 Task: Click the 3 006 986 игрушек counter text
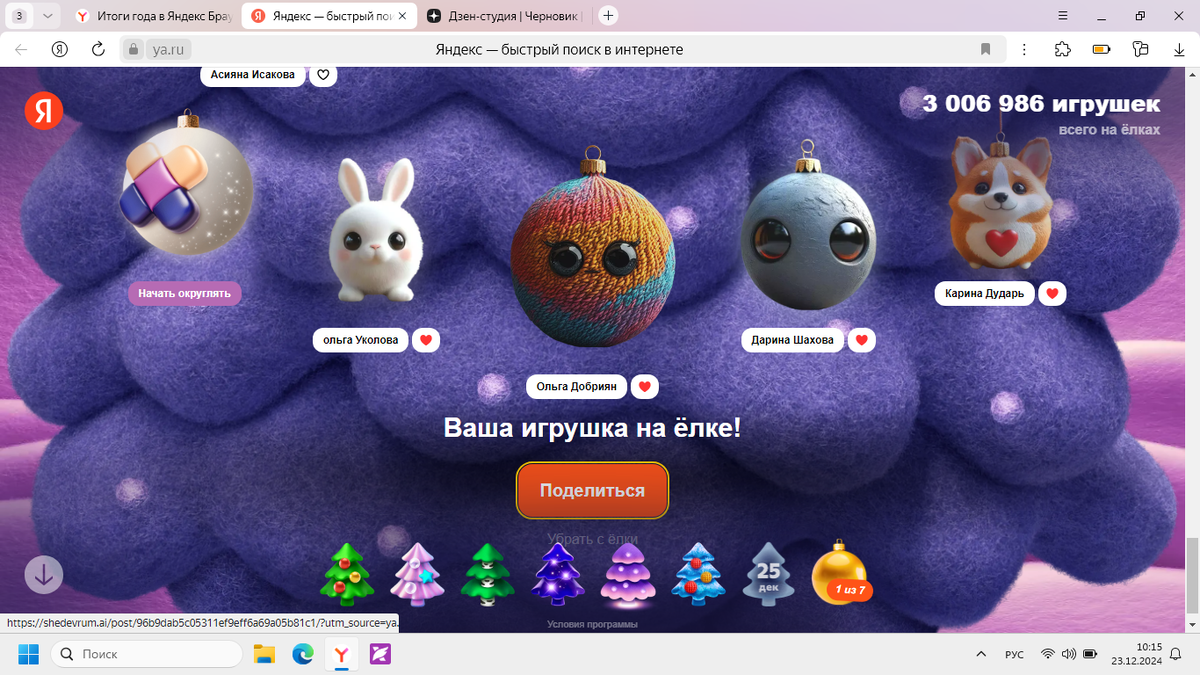pos(1041,104)
